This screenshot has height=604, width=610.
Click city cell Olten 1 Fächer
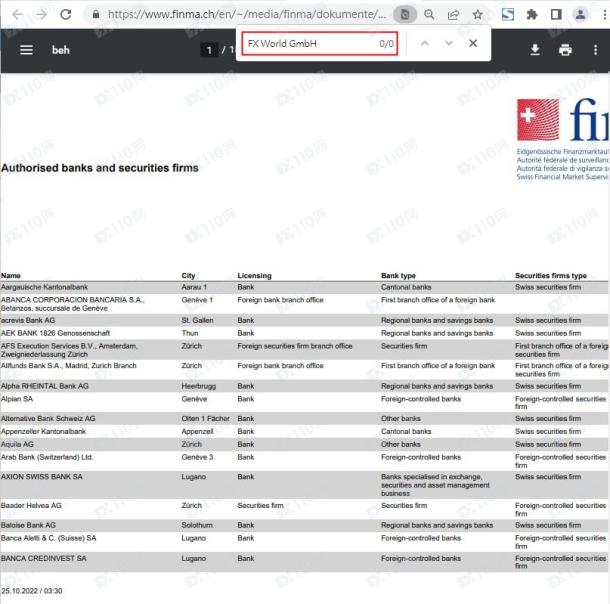(x=205, y=418)
